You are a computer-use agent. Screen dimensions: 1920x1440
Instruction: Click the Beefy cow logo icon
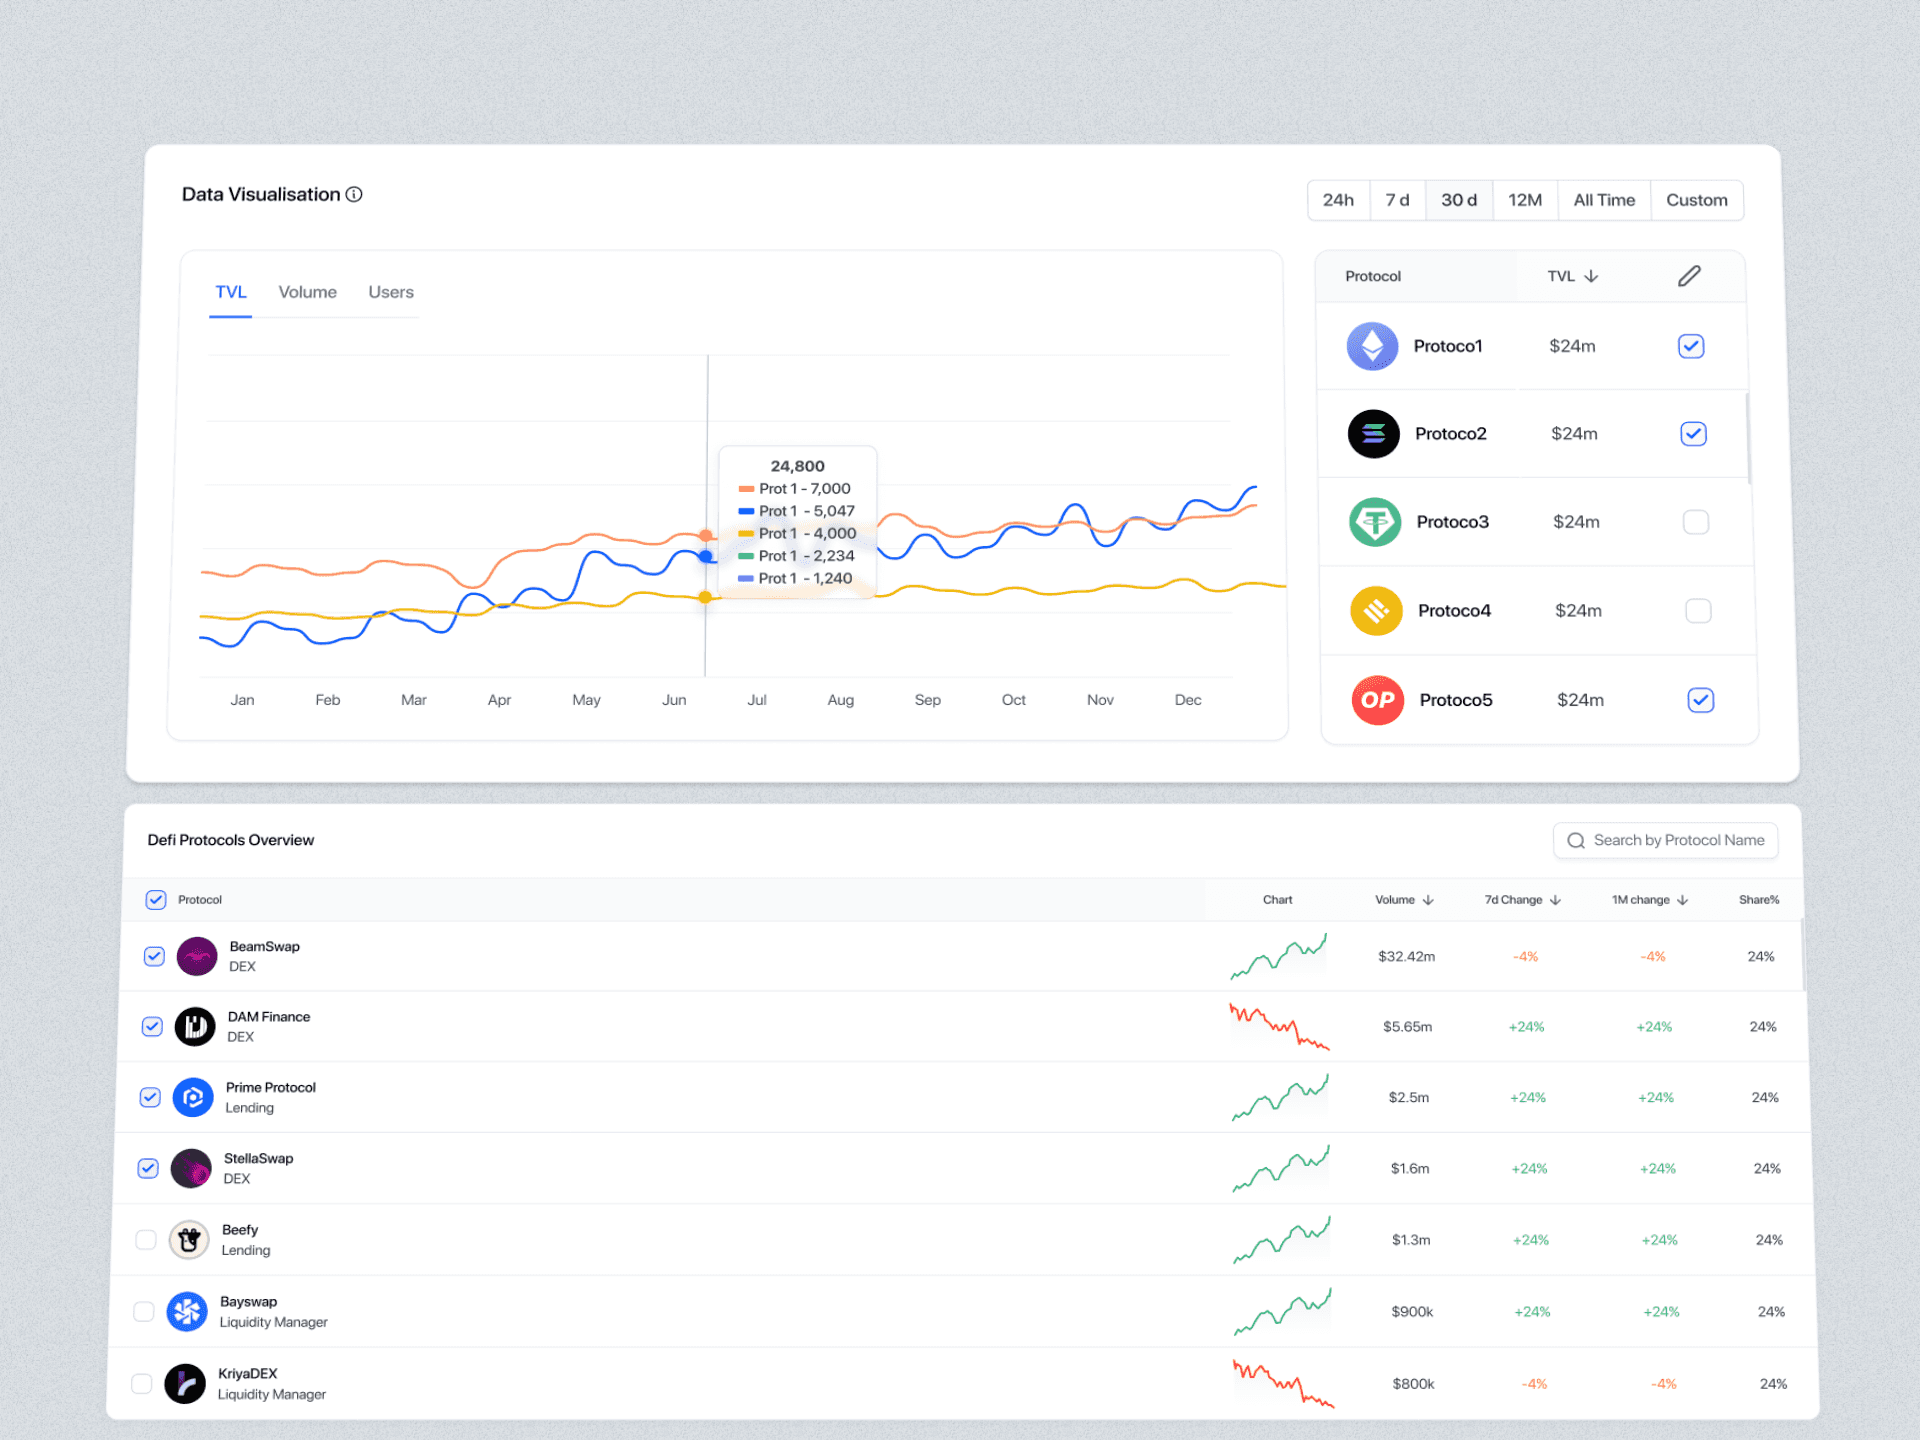tap(188, 1240)
